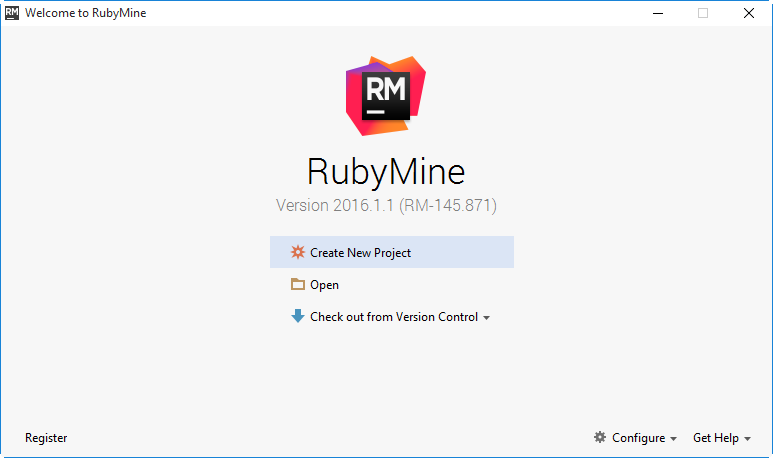The width and height of the screenshot is (773, 458).
Task: Click the version 2016.1.1 text
Action: coord(386,205)
